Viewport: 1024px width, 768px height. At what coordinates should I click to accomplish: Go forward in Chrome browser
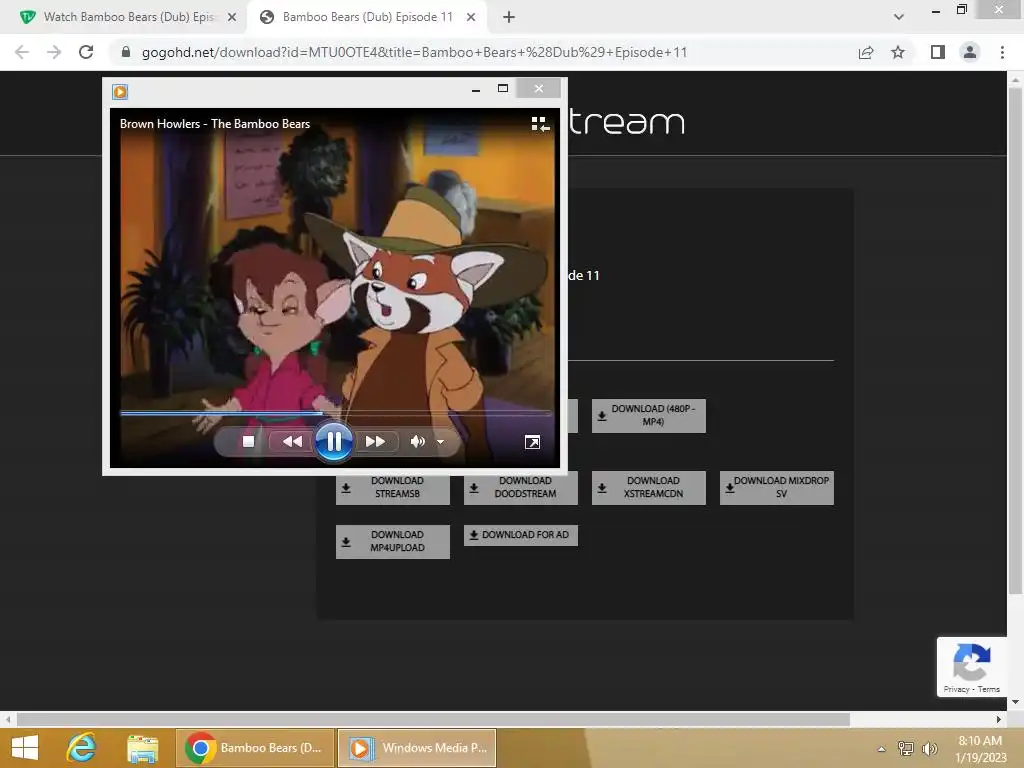(54, 52)
